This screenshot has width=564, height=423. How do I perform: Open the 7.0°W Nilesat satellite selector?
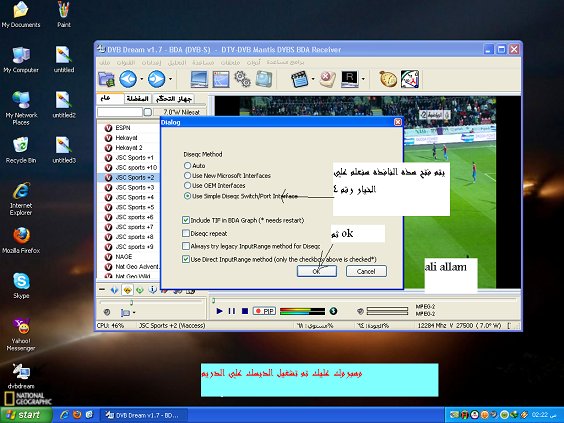(x=180, y=112)
